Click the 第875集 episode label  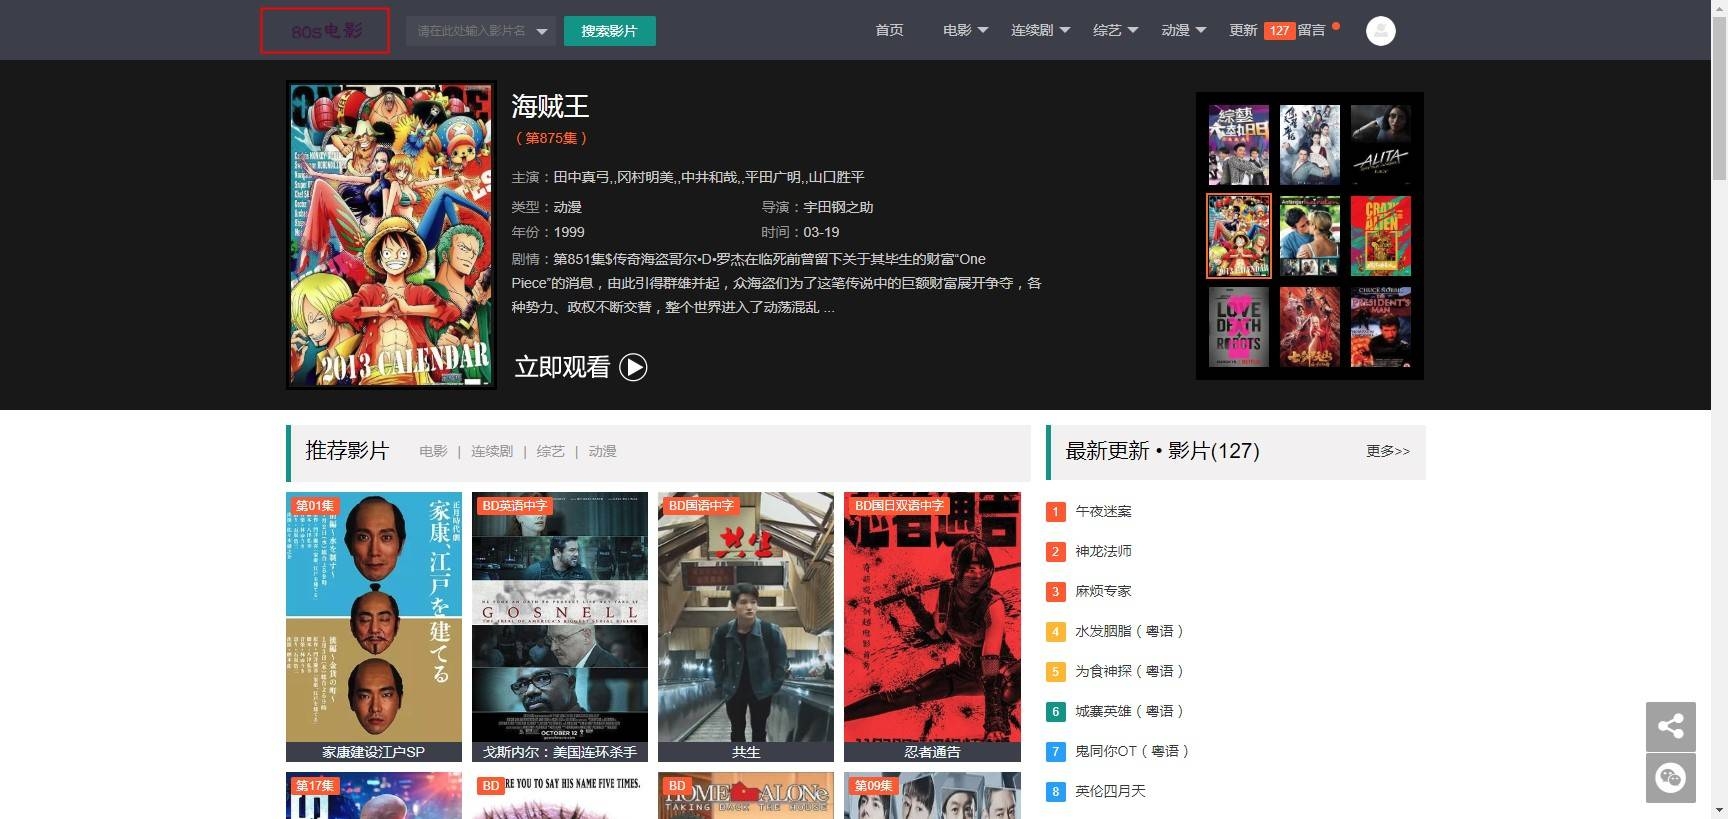point(551,138)
